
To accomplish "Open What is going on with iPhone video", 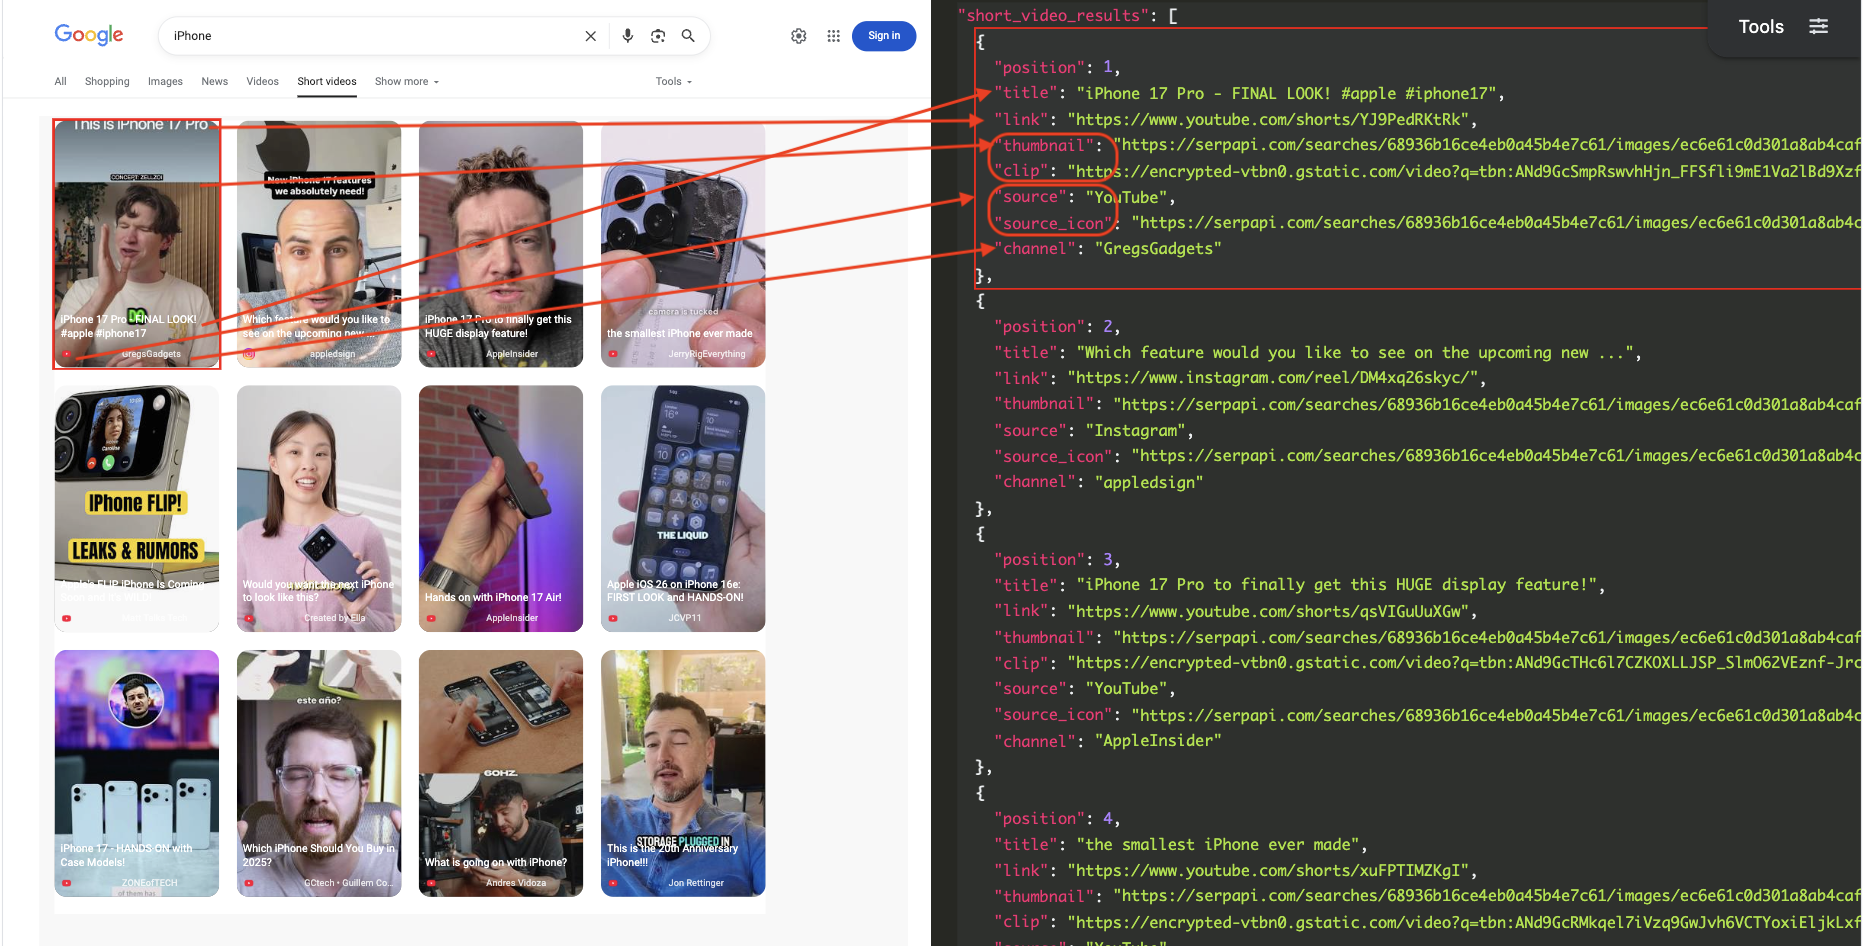I will (x=501, y=774).
